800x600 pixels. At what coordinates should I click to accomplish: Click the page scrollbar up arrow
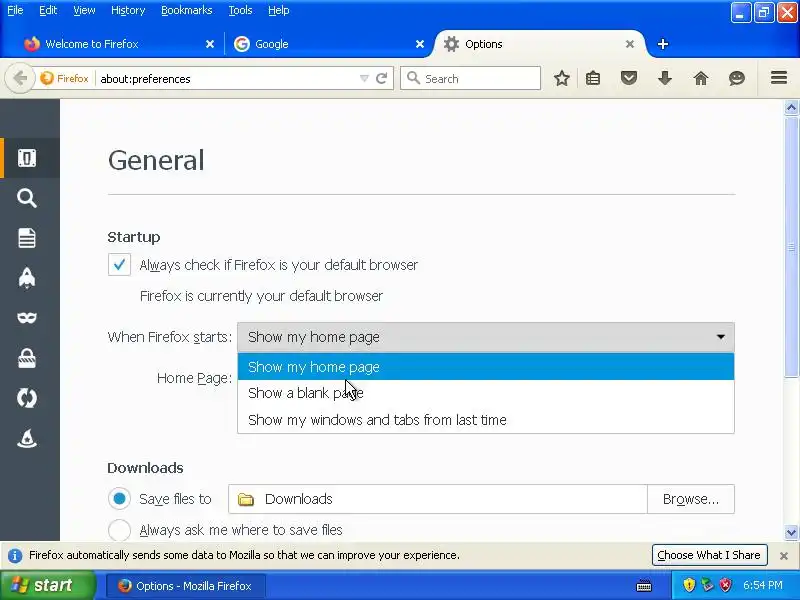coord(791,107)
